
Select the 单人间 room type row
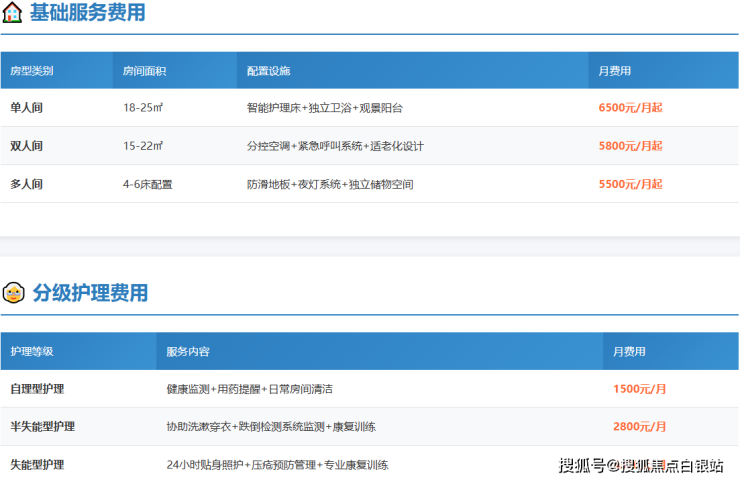pyautogui.click(x=27, y=108)
